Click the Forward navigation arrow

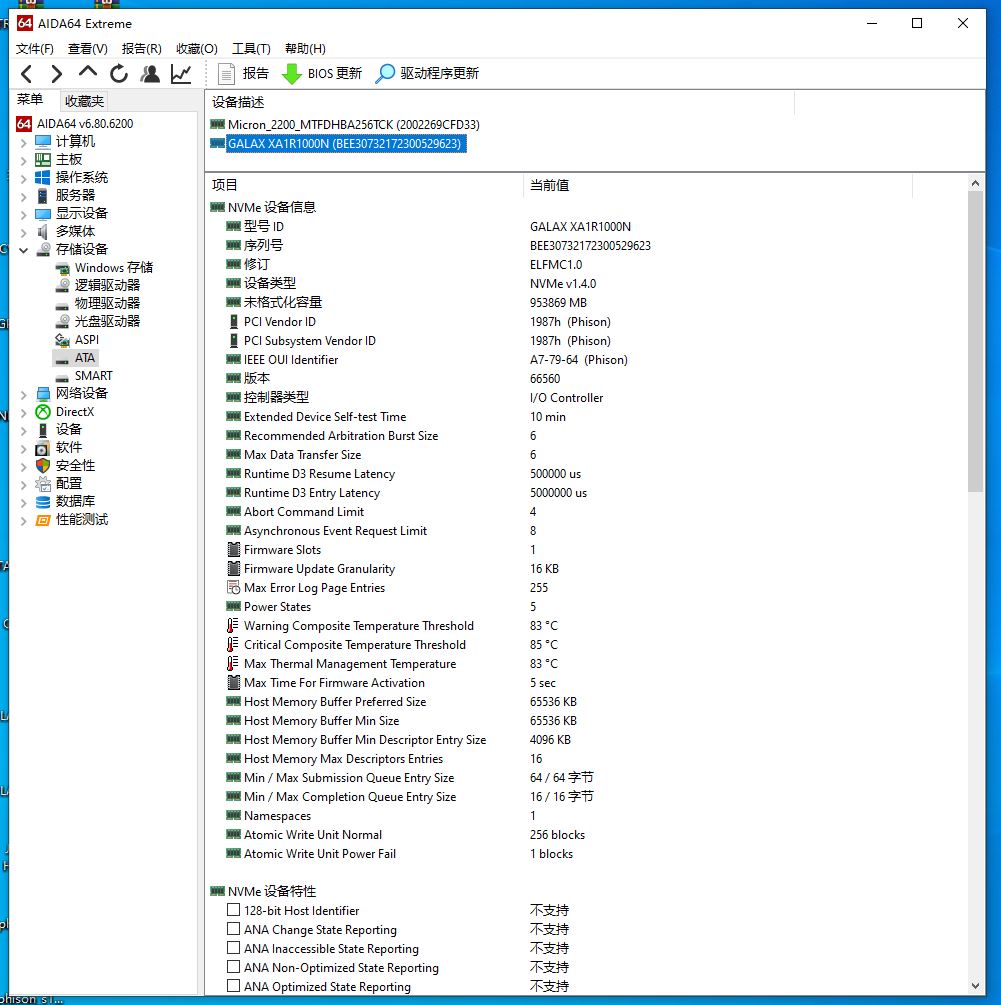57,73
